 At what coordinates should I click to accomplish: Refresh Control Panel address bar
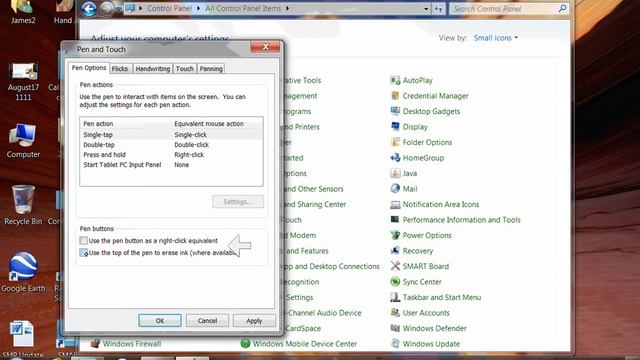pyautogui.click(x=438, y=9)
